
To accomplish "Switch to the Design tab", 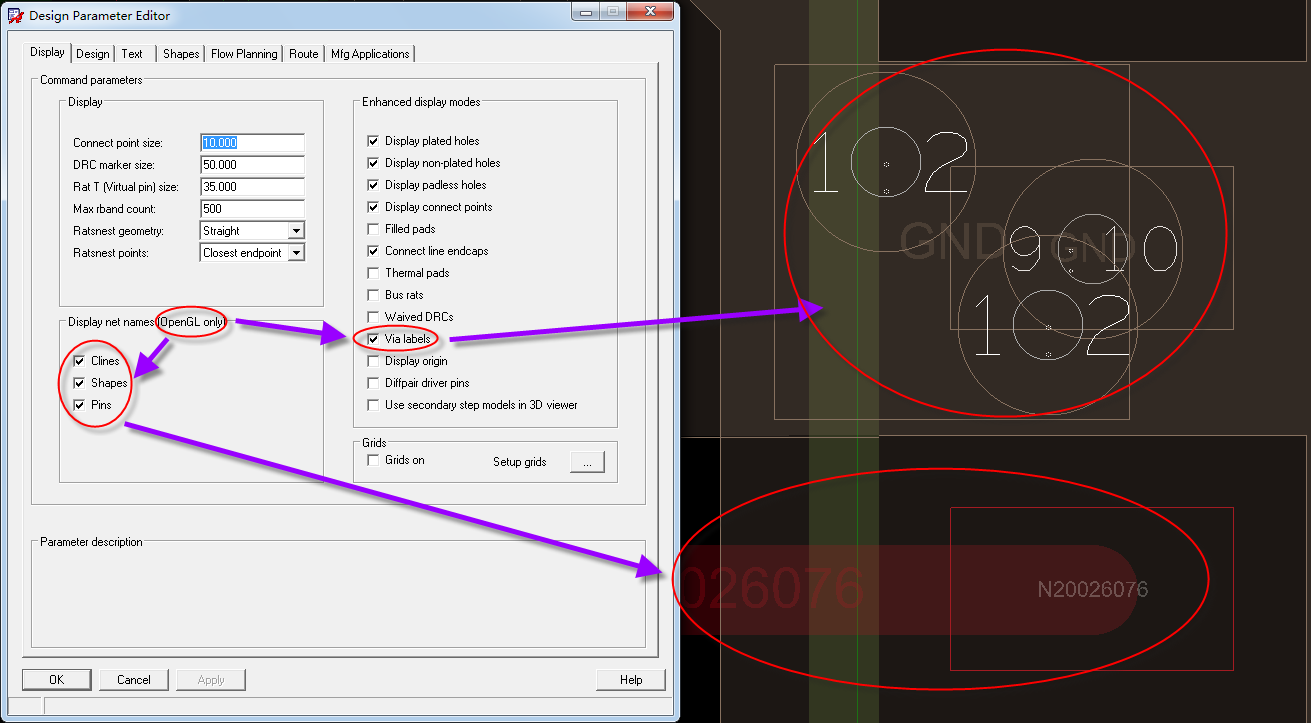I will 93,54.
